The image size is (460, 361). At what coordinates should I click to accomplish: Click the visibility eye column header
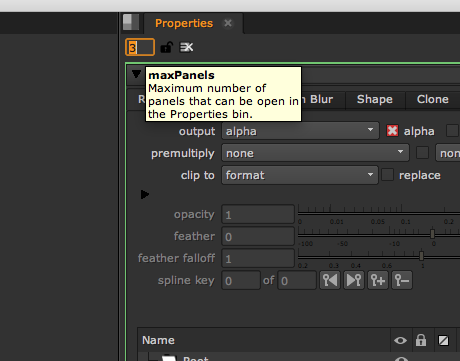(400, 340)
